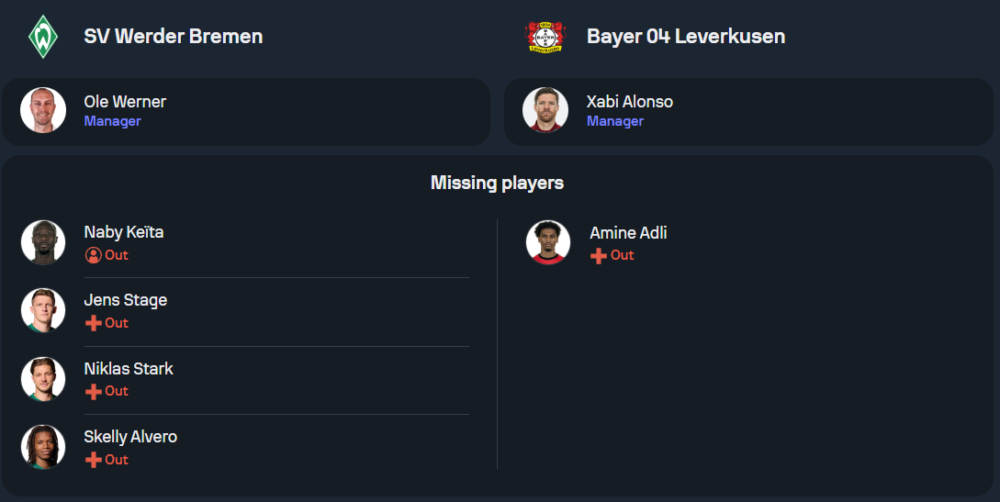Click the injury cross icon under Jens Stage
This screenshot has width=1000, height=502.
coord(93,323)
